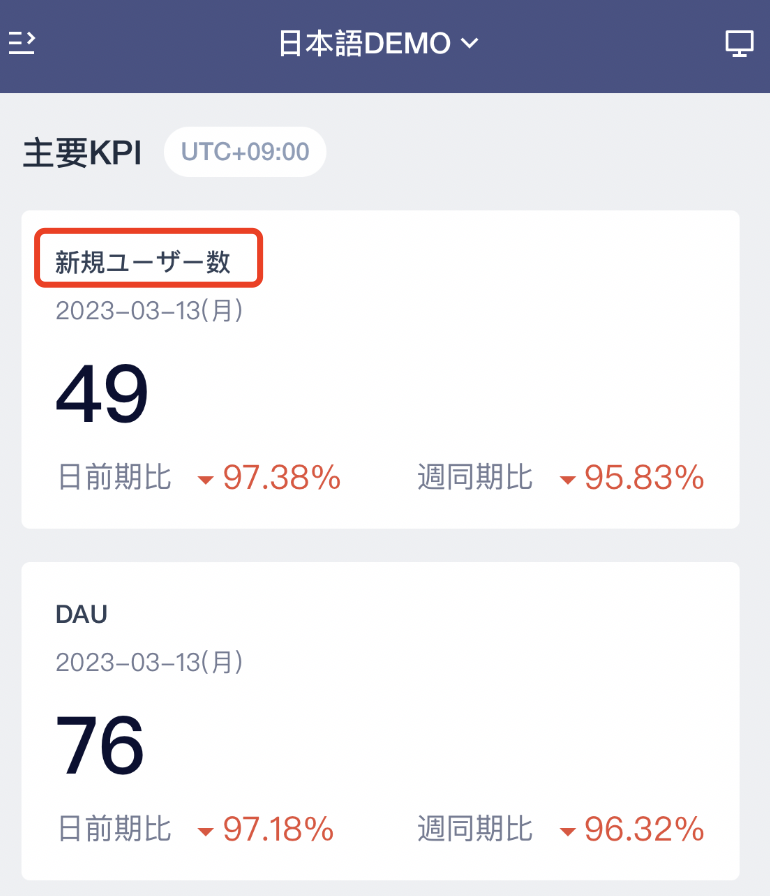Select new users value 49

pyautogui.click(x=102, y=394)
